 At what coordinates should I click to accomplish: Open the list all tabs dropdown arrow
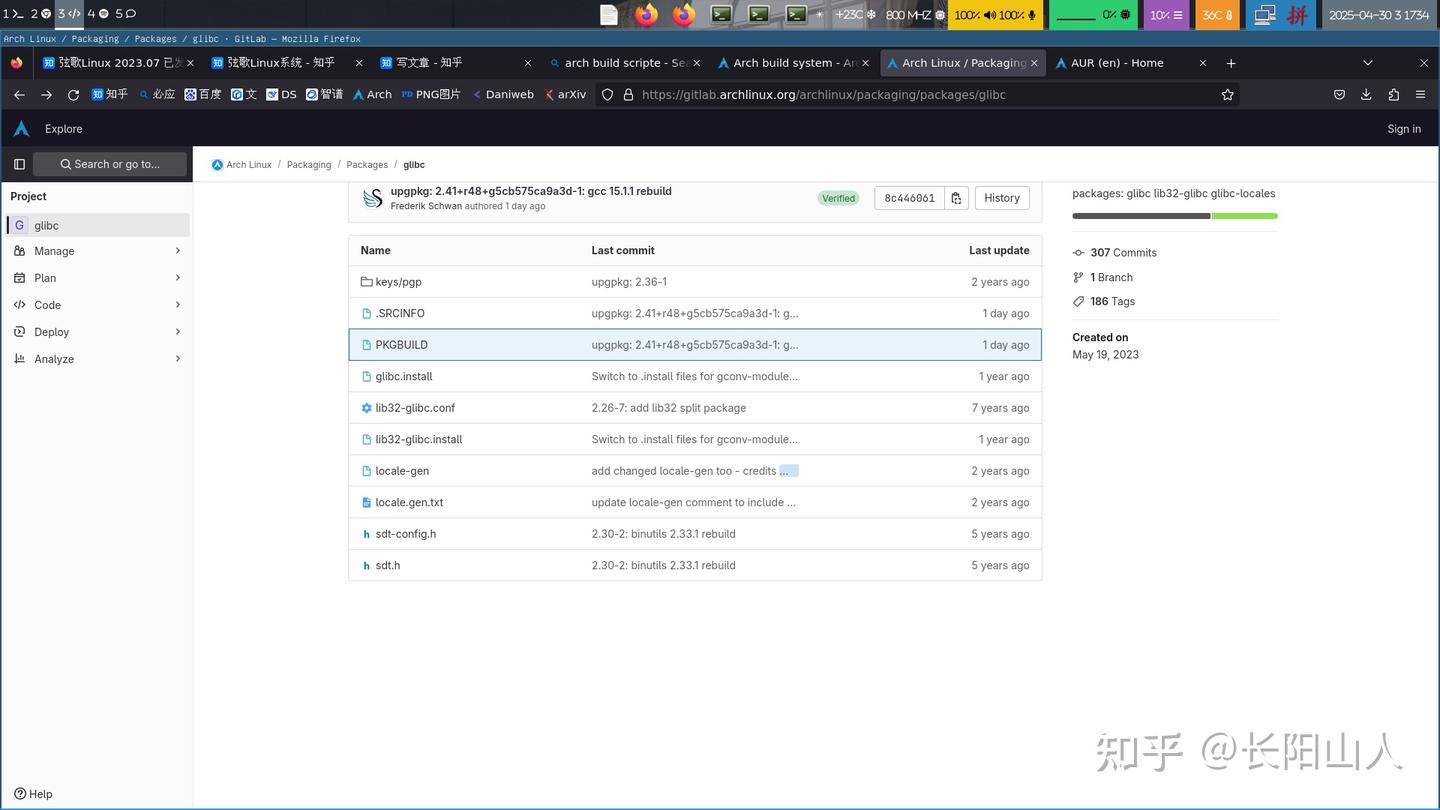click(1368, 63)
